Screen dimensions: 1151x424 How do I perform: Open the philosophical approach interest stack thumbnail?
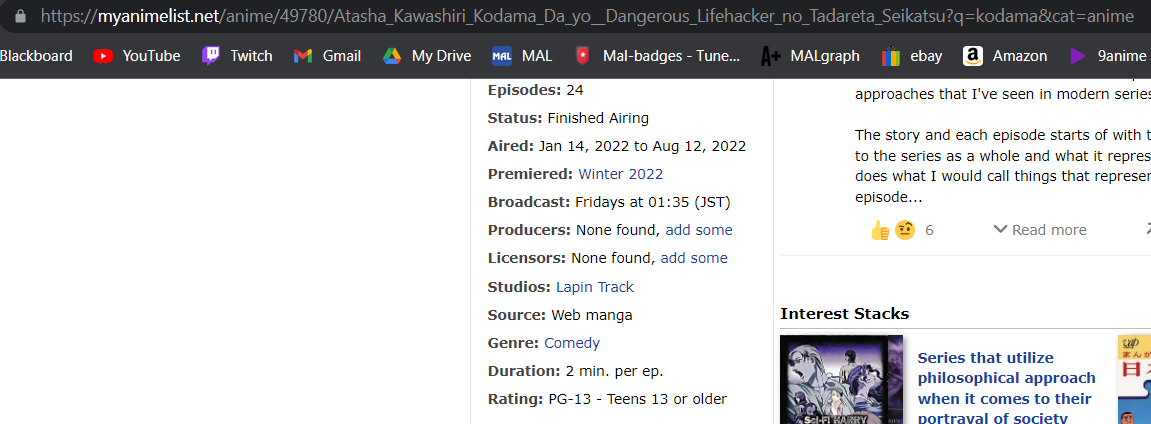click(841, 380)
